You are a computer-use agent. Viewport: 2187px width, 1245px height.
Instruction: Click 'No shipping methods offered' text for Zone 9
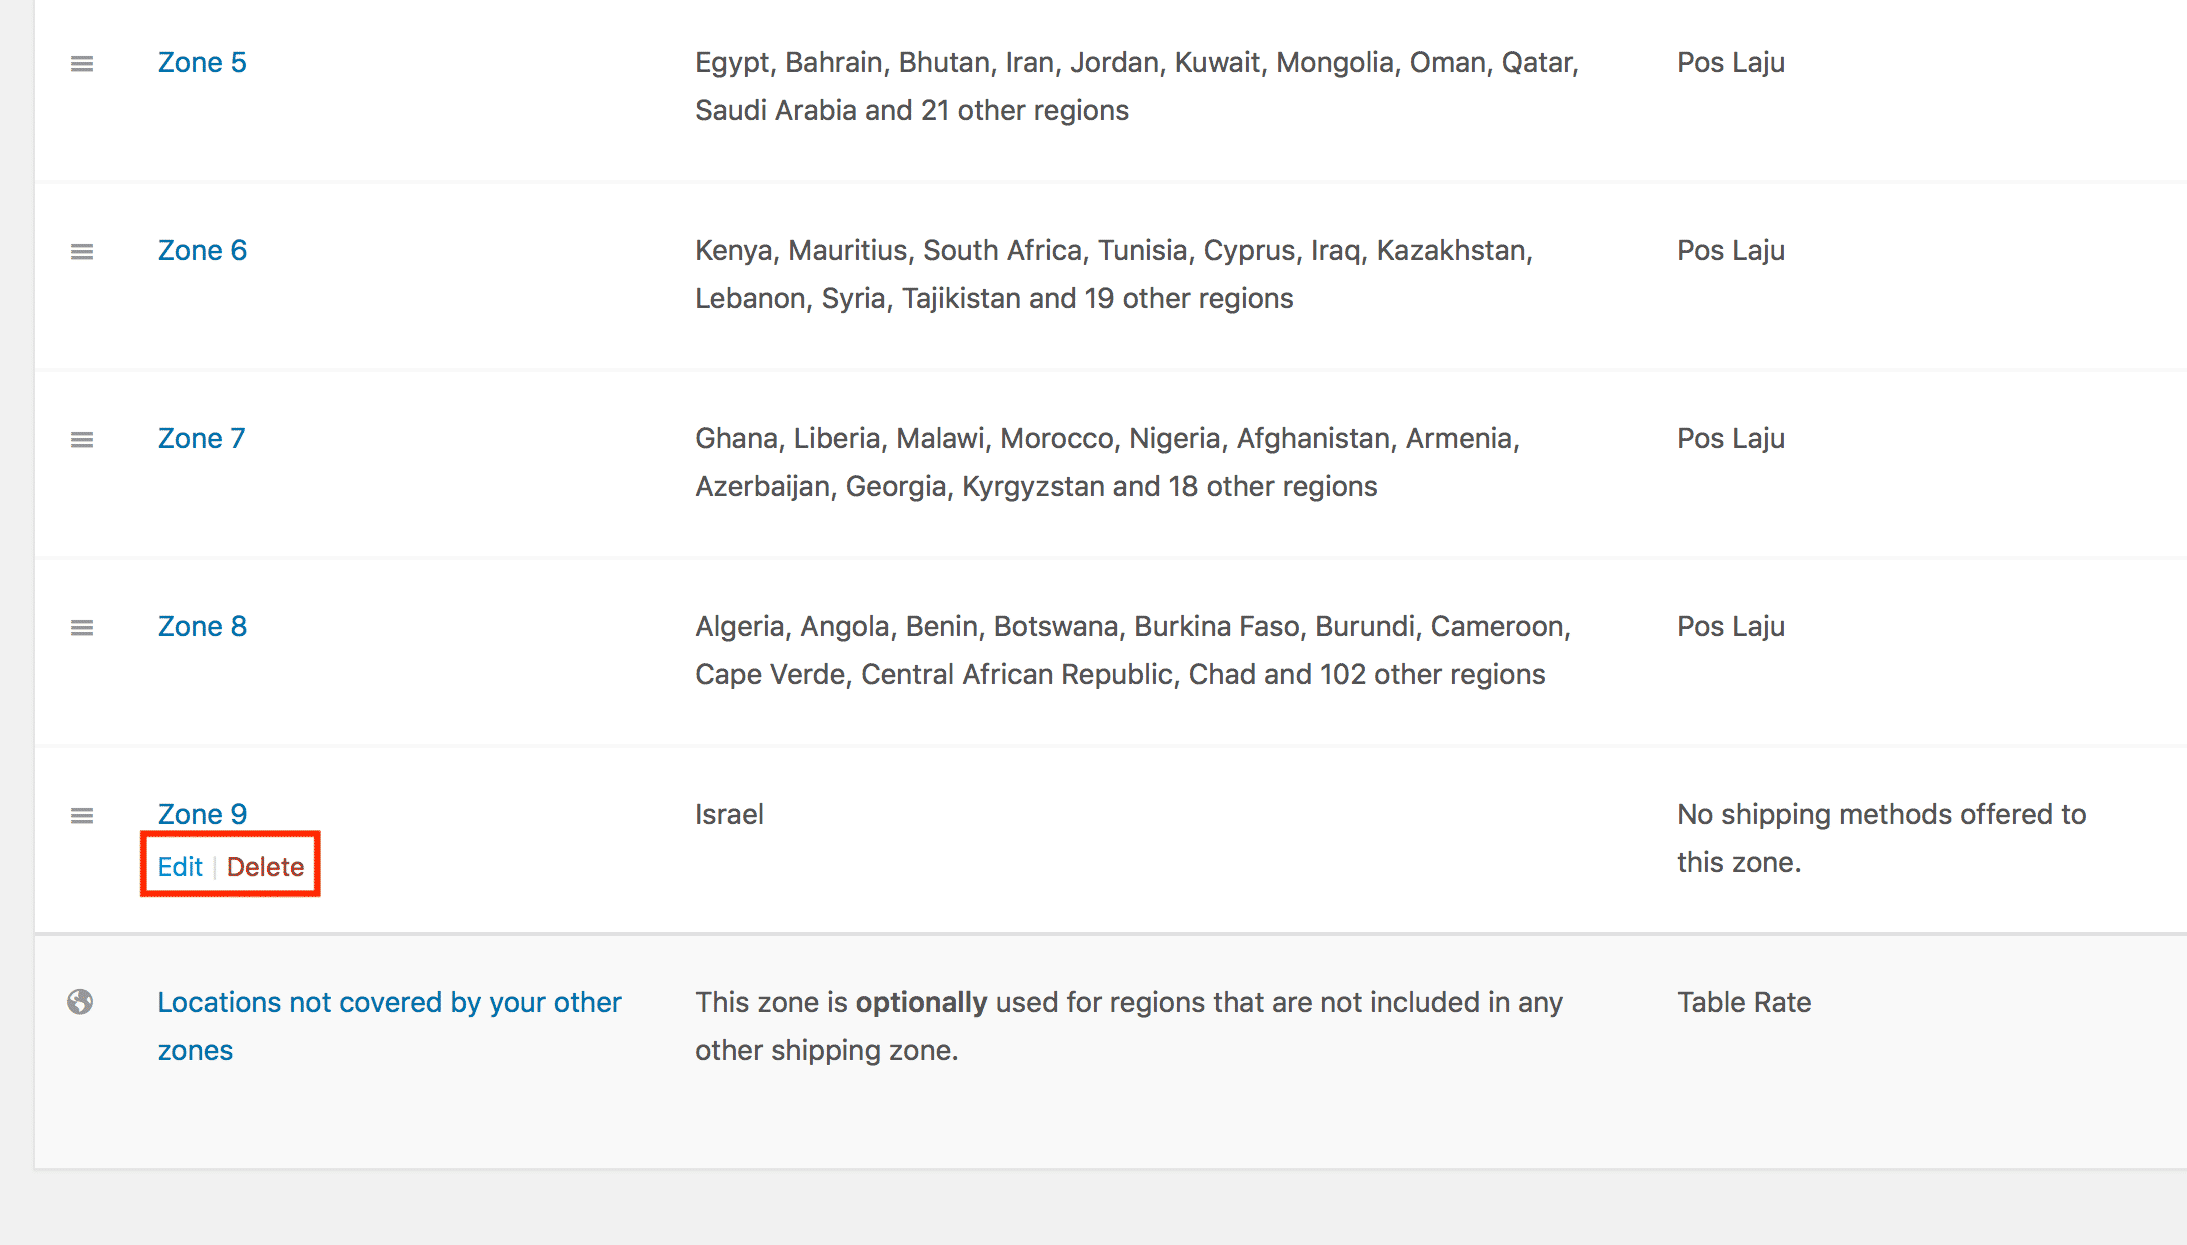[x=1881, y=838]
